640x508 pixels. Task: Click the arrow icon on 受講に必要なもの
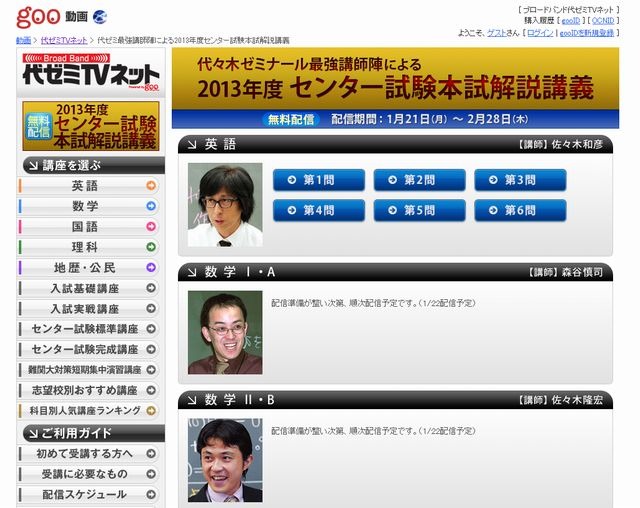pyautogui.click(x=151, y=474)
